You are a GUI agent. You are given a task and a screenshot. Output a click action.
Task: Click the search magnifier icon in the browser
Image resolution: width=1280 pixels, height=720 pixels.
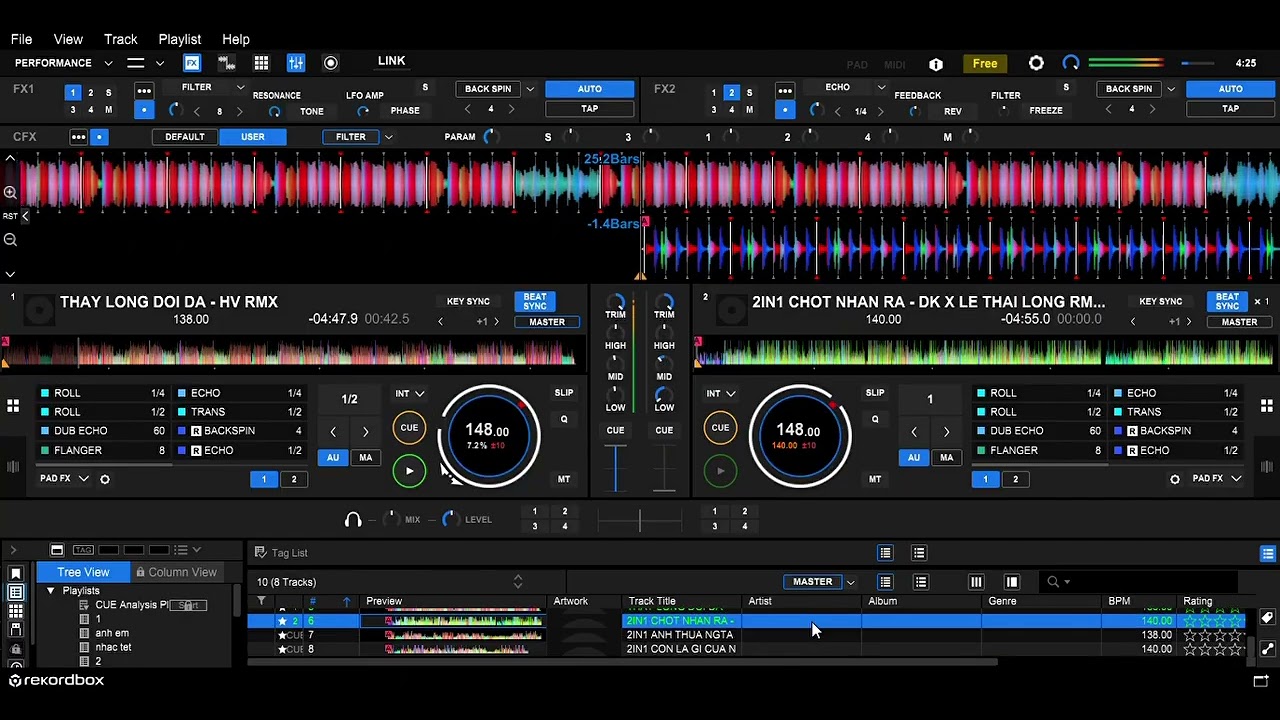point(1053,582)
